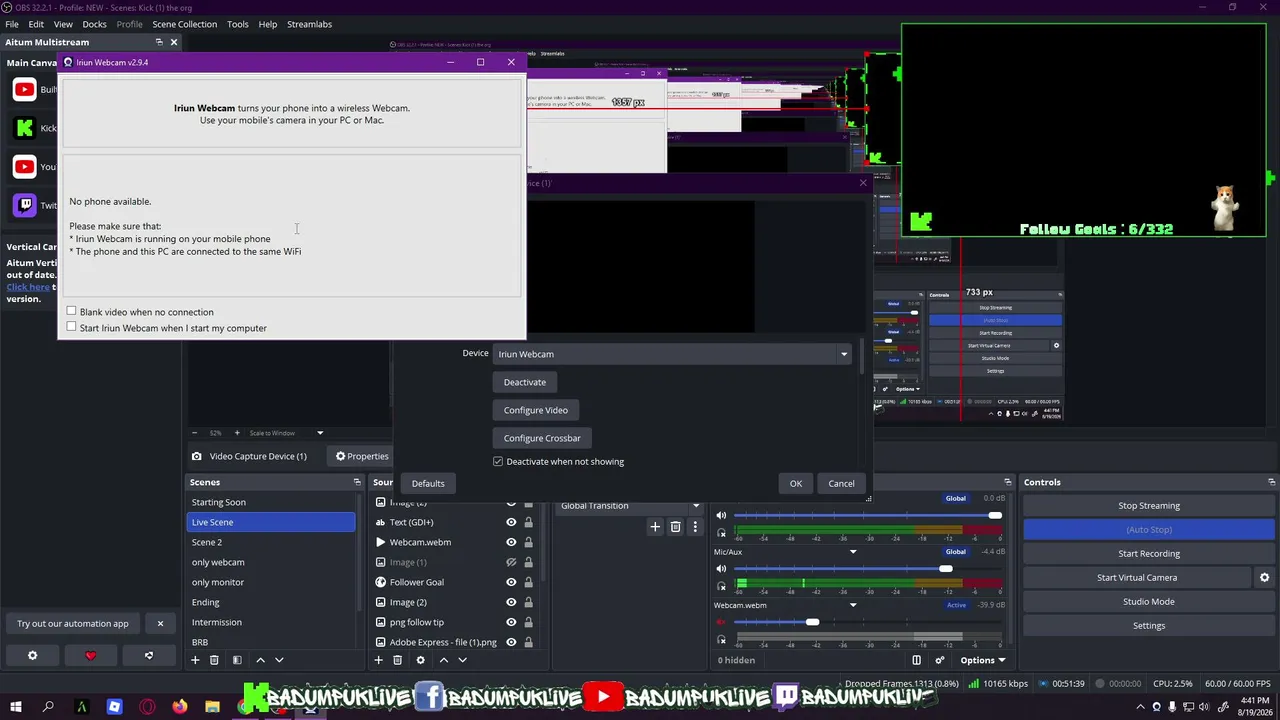The height and width of the screenshot is (720, 1280).
Task: Click Stop Streaming in Controls
Action: (1149, 506)
